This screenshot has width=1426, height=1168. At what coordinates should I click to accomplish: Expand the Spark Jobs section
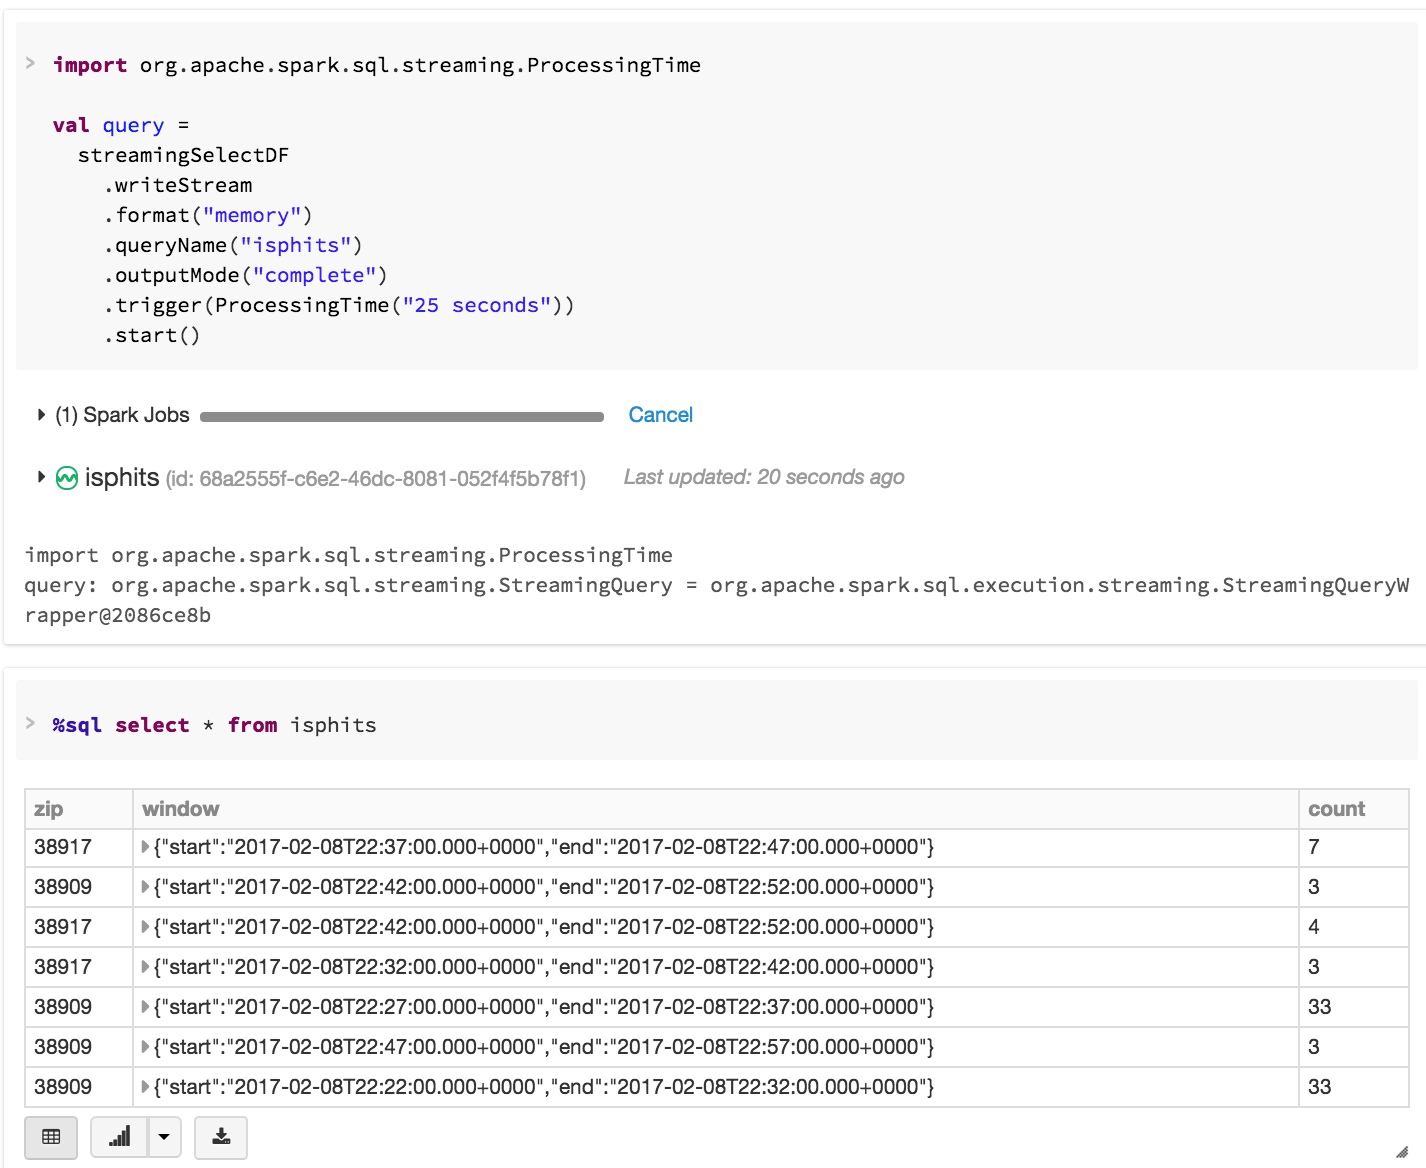(41, 415)
